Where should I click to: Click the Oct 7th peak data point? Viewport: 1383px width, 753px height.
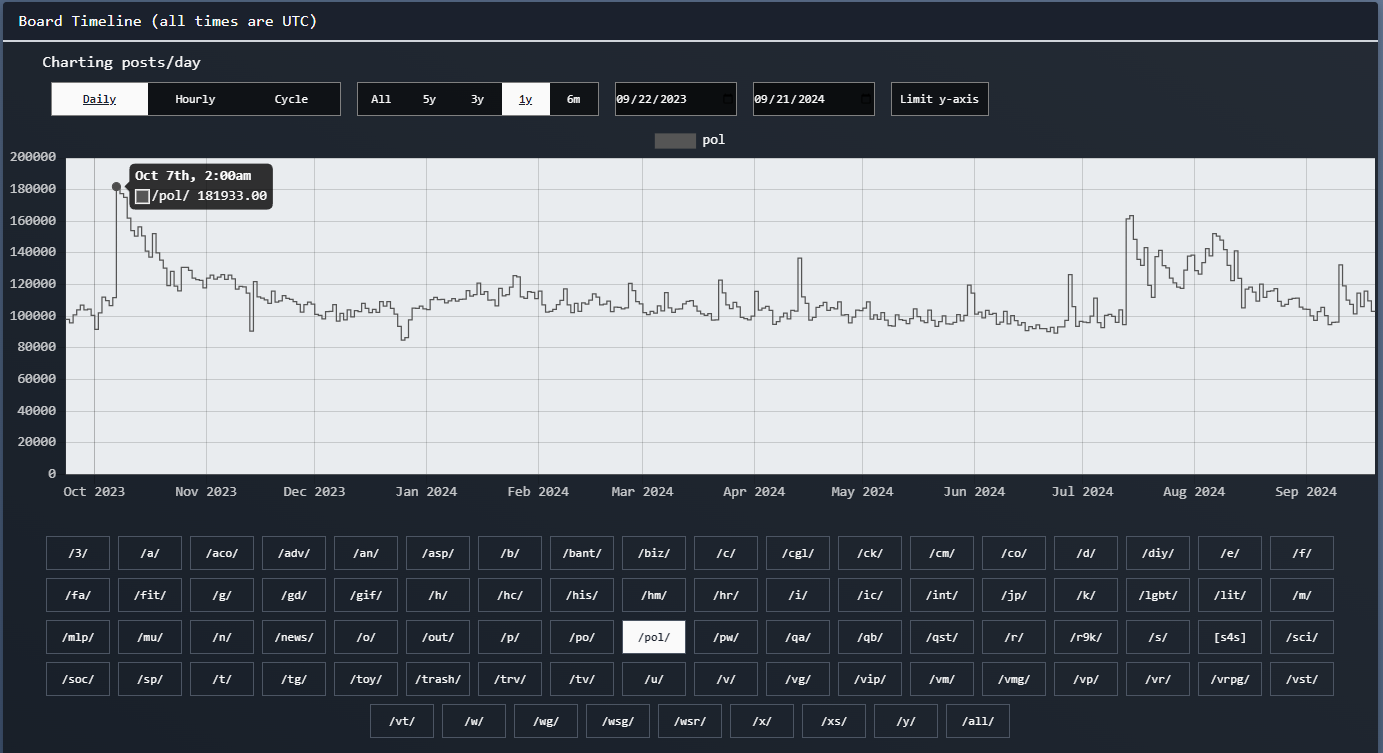coord(116,187)
